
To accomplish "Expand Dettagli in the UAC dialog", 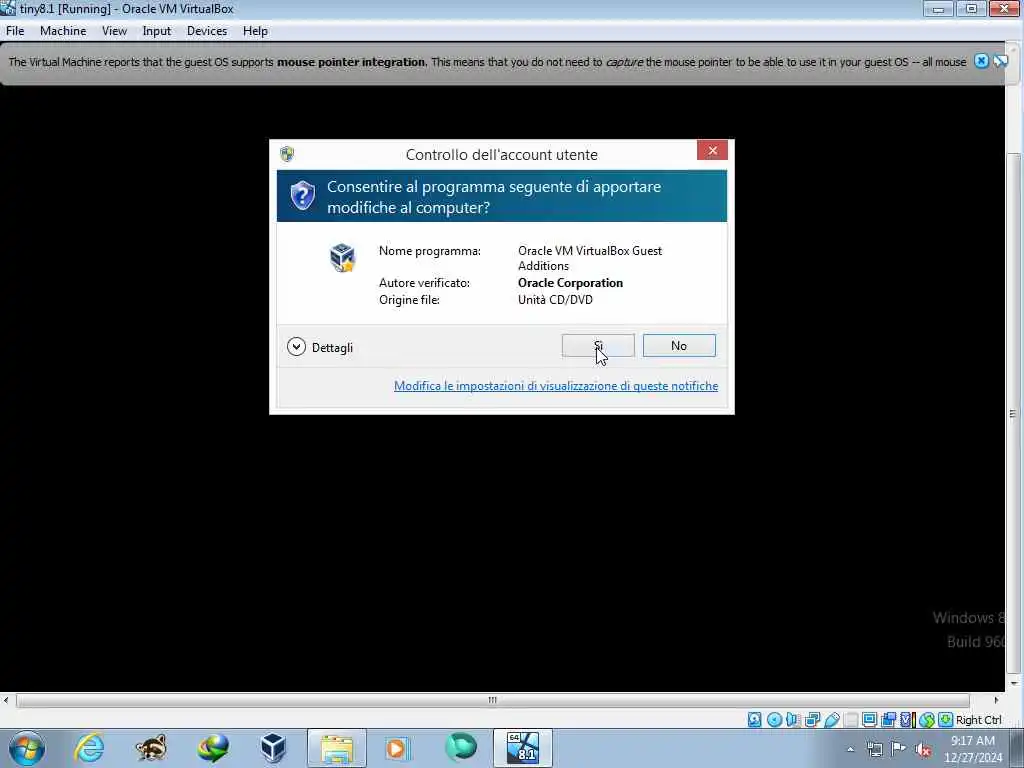I will pos(319,347).
